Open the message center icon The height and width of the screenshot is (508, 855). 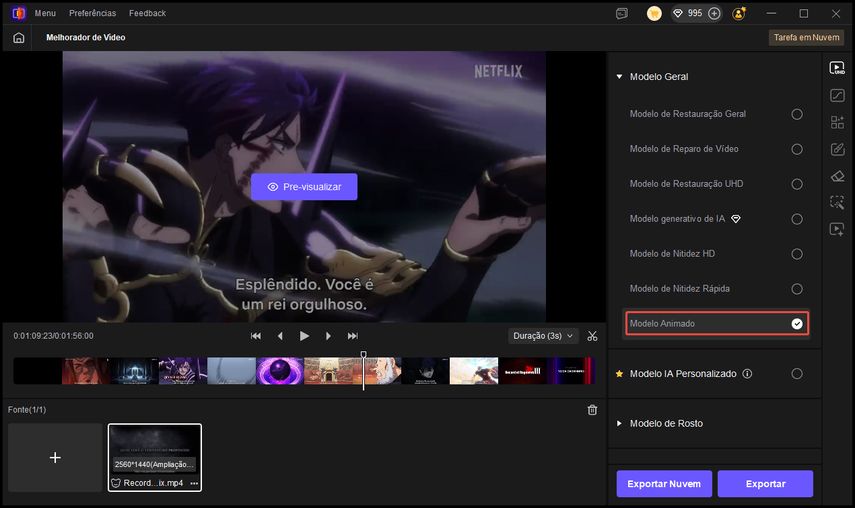(622, 13)
